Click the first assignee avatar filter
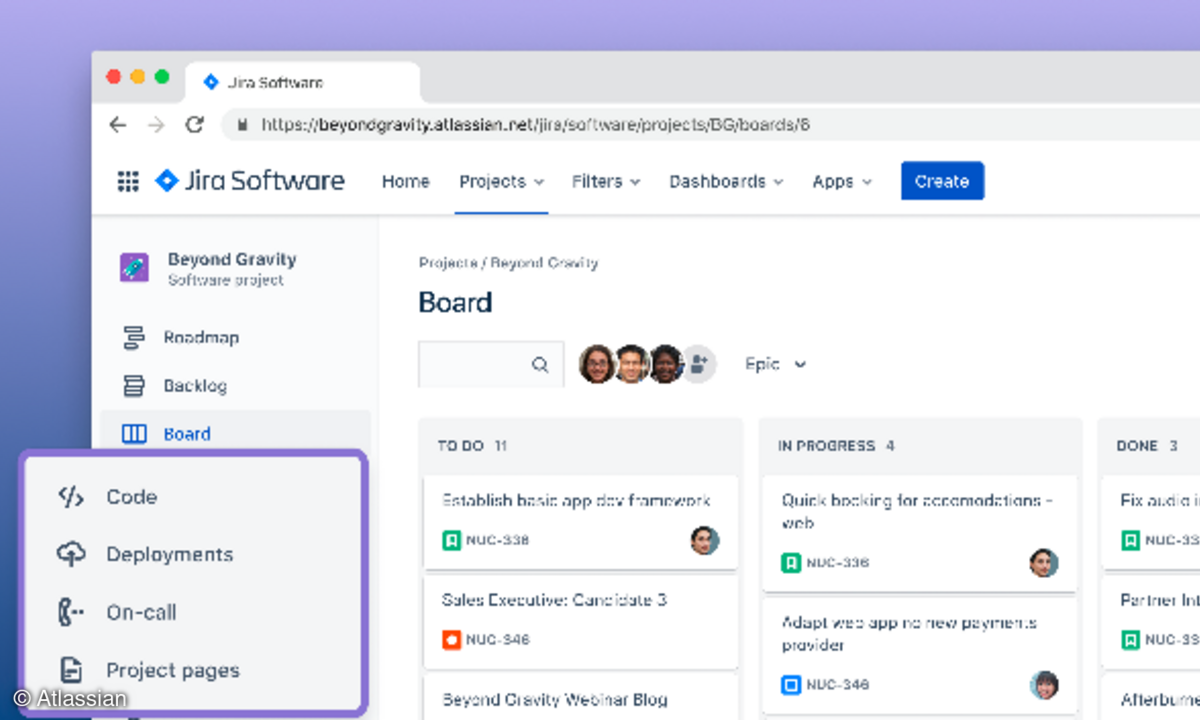 (597, 364)
